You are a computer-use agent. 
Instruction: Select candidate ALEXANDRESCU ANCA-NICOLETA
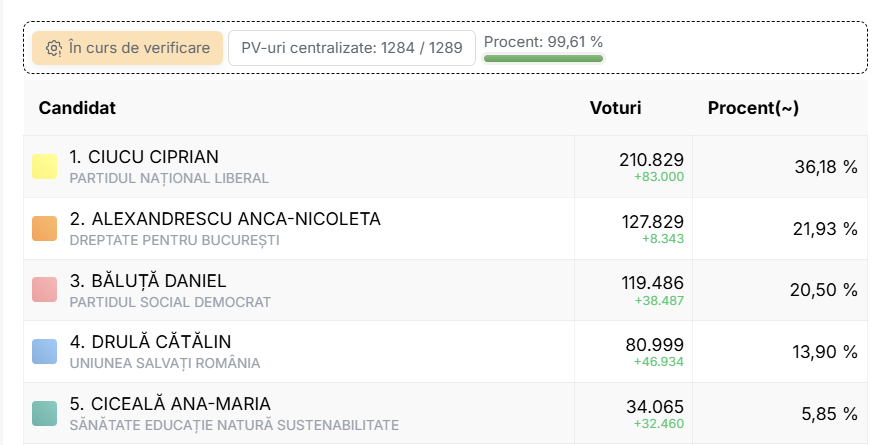point(225,219)
